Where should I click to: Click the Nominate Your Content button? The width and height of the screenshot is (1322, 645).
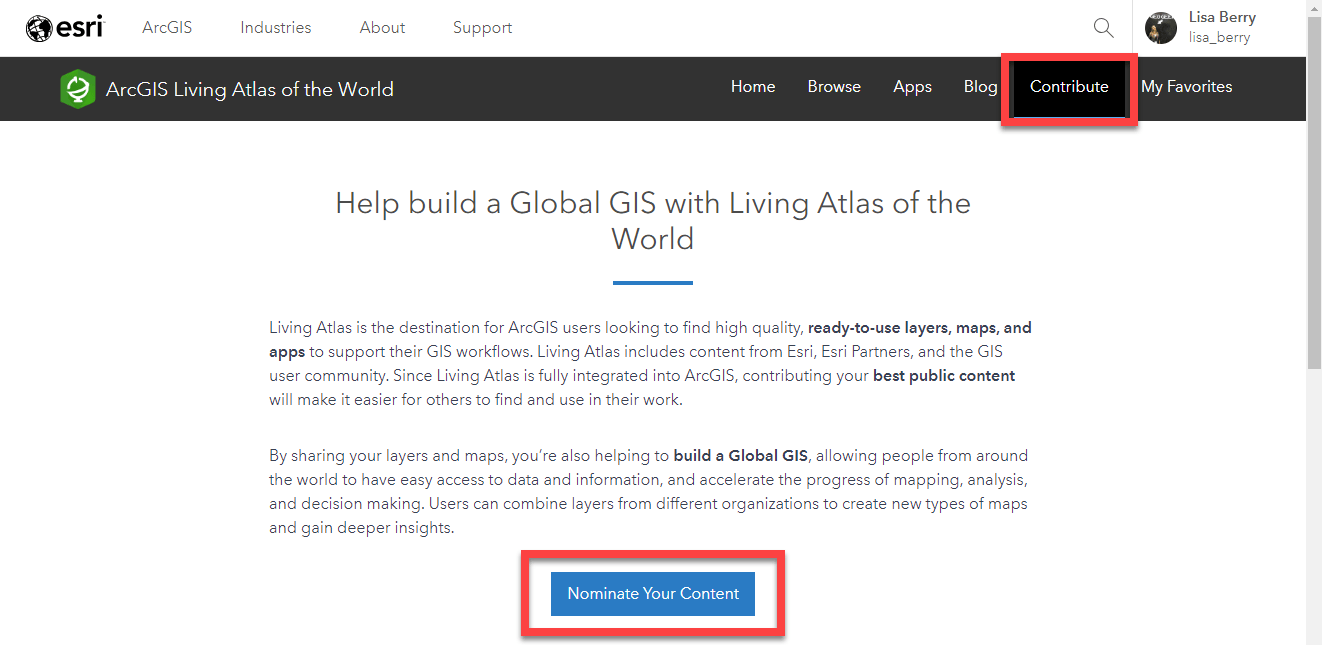pos(653,593)
